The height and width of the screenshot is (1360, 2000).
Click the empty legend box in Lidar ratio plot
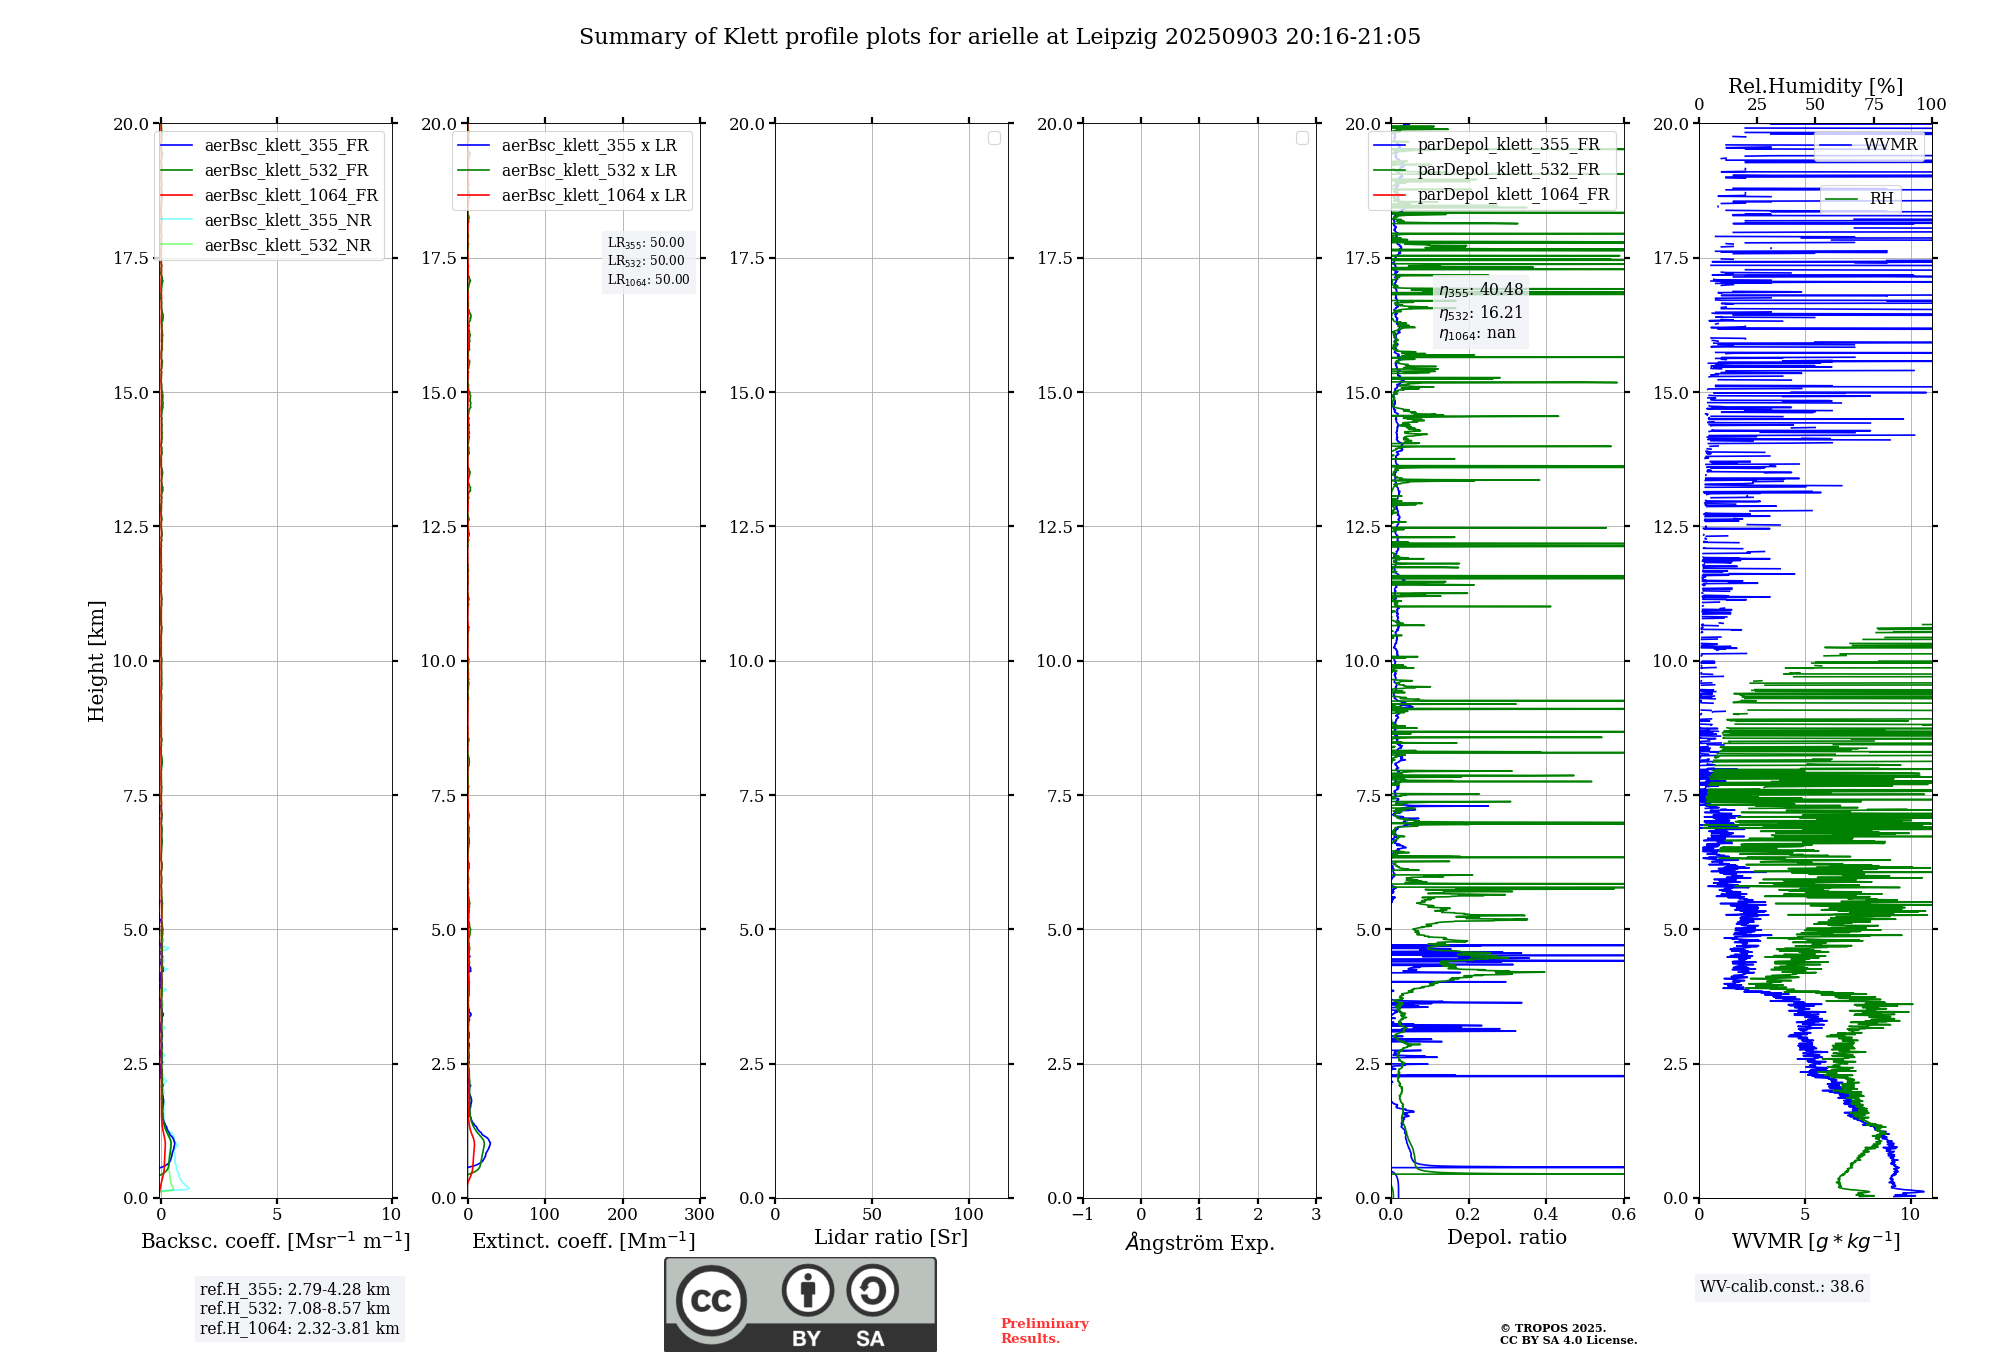pos(994,138)
